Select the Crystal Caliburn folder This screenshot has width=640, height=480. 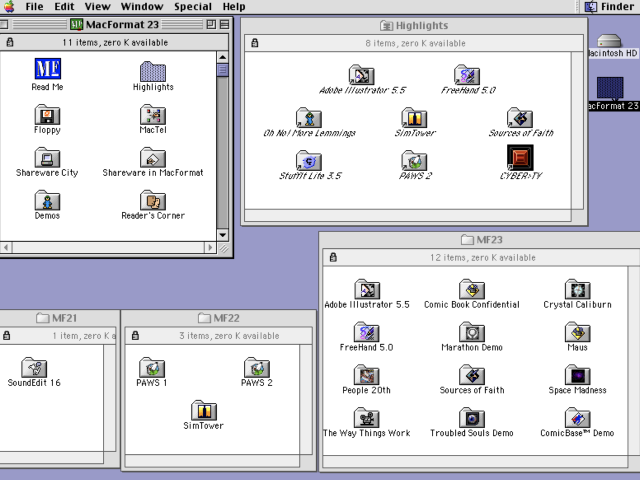(x=578, y=289)
